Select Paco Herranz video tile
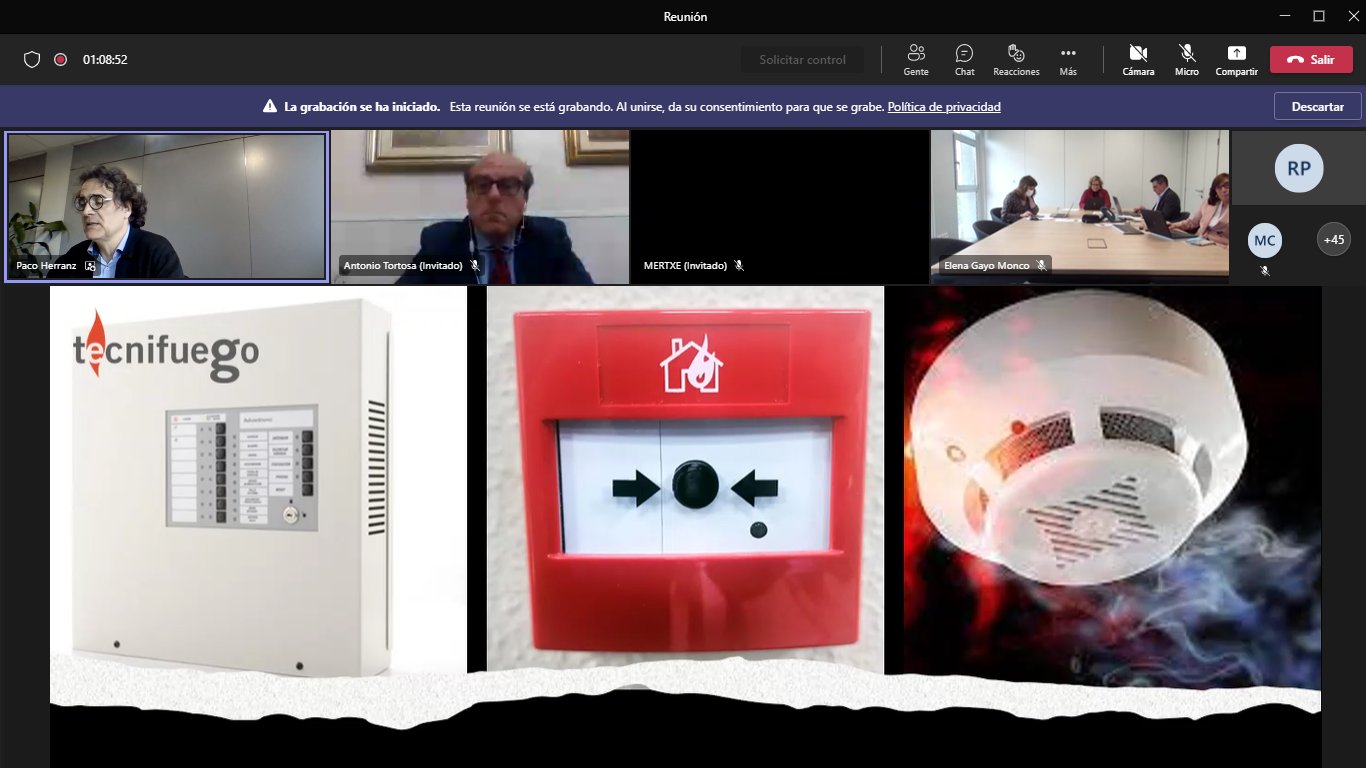1366x768 pixels. [x=166, y=207]
